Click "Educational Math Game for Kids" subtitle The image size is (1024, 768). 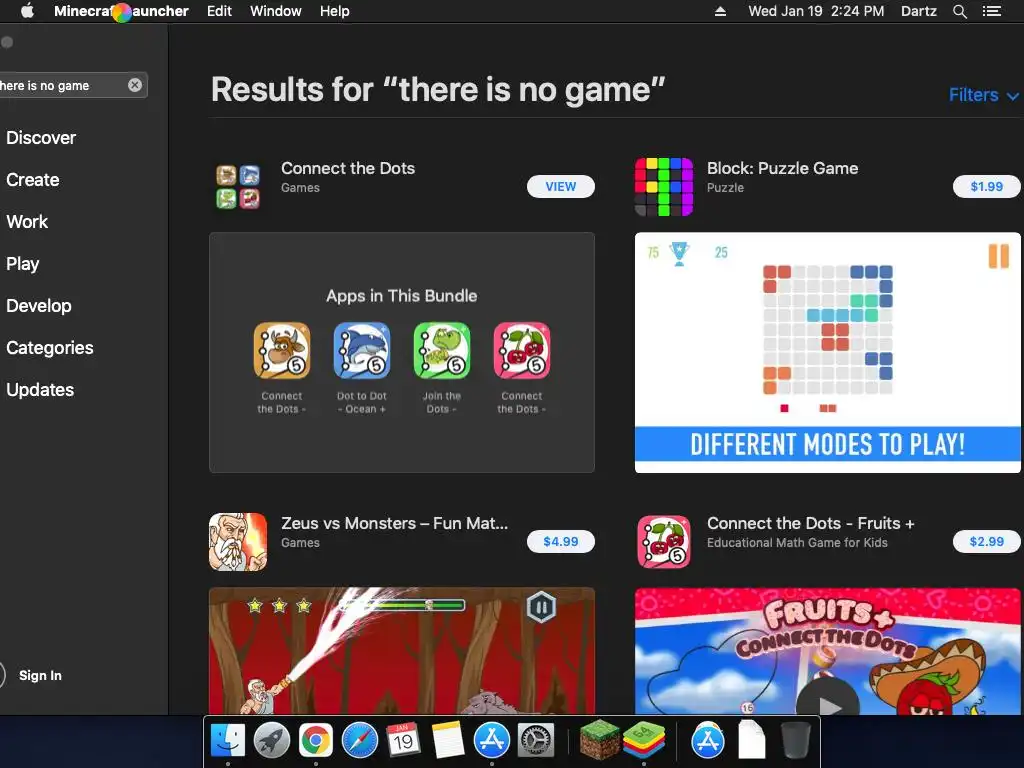[797, 543]
